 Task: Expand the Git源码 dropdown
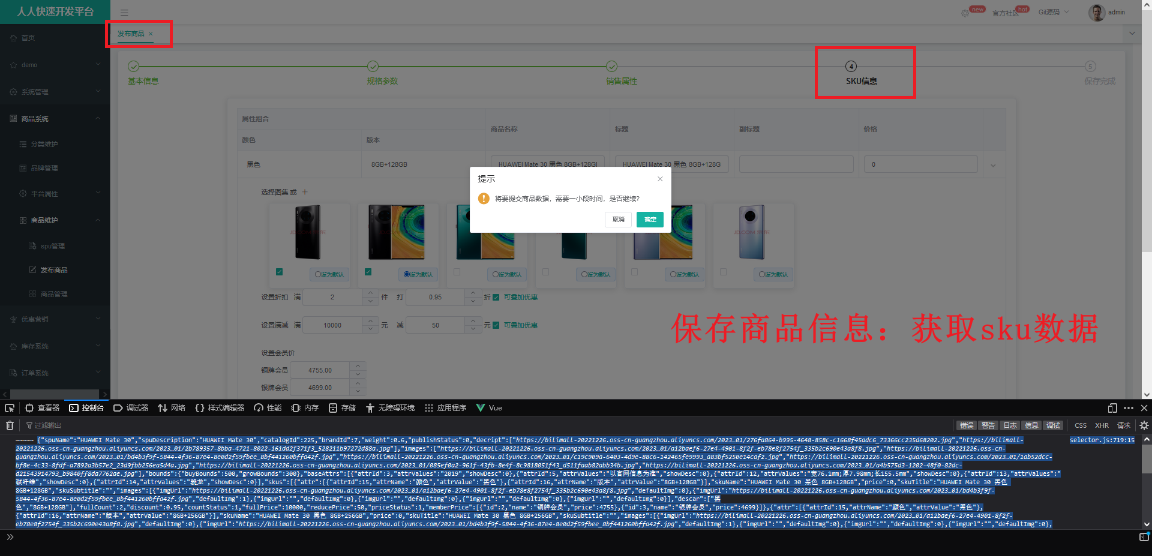[x=1054, y=12]
